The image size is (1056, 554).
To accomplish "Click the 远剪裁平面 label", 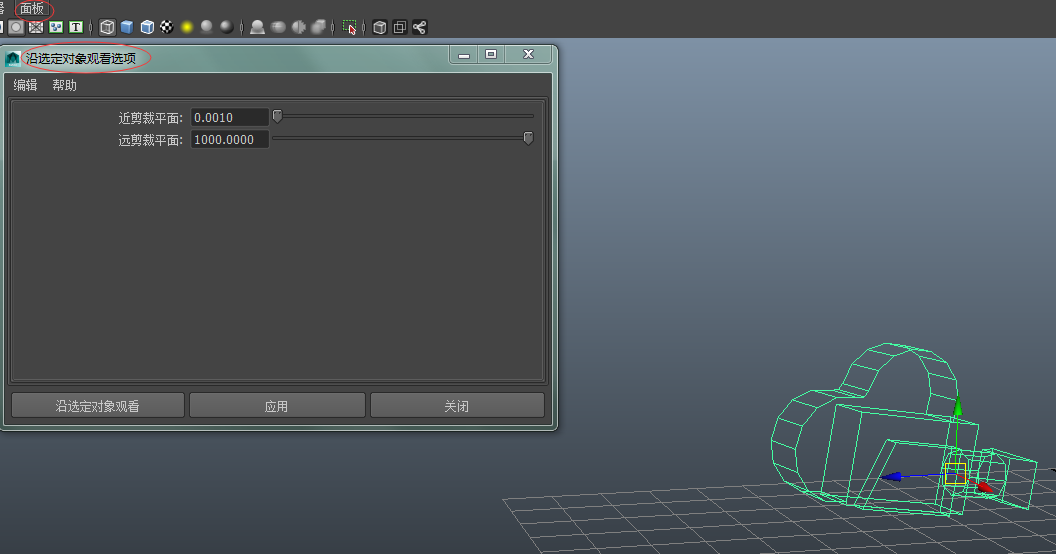I will (150, 140).
